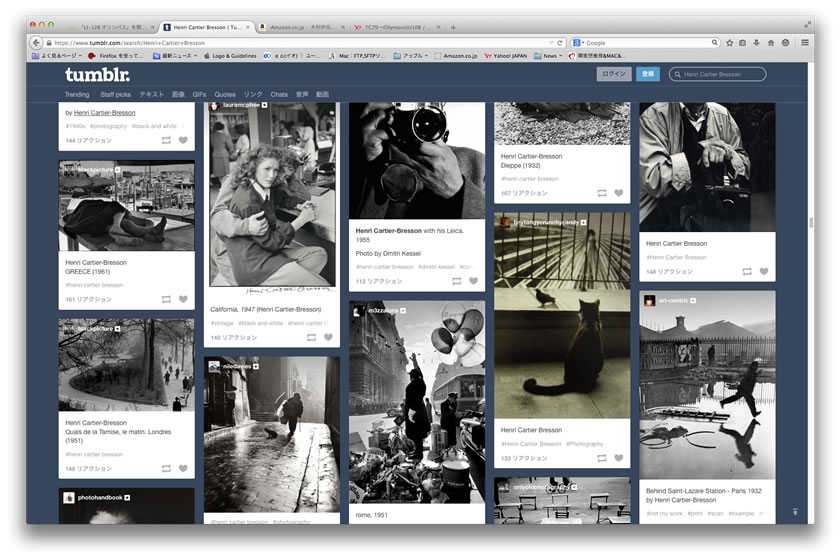Reblog the #1940s tagged post at top

pyautogui.click(x=167, y=140)
